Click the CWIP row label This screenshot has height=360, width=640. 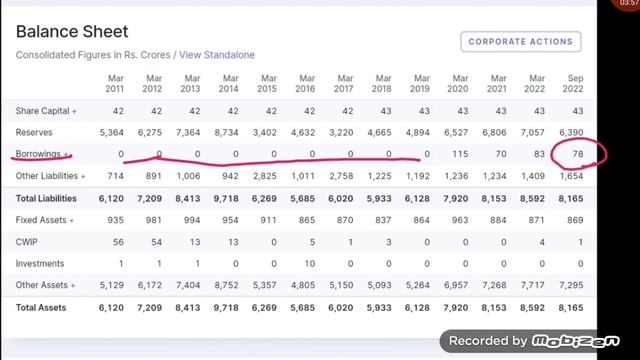(x=27, y=242)
